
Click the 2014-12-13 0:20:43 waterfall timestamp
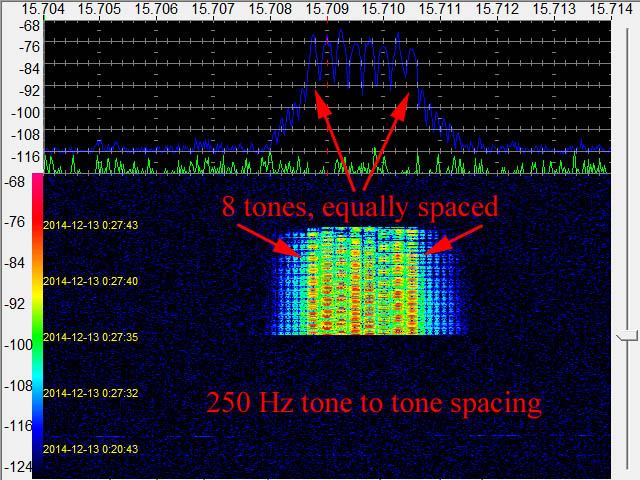pyautogui.click(x=91, y=449)
